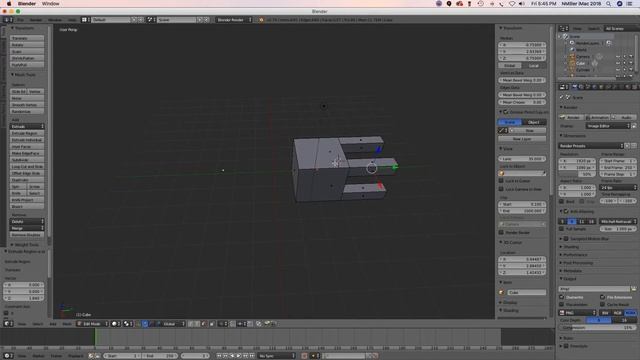The image size is (640, 360).
Task: Click the Wi-Fi icon in the macOS menu bar
Action: [x=512, y=4]
